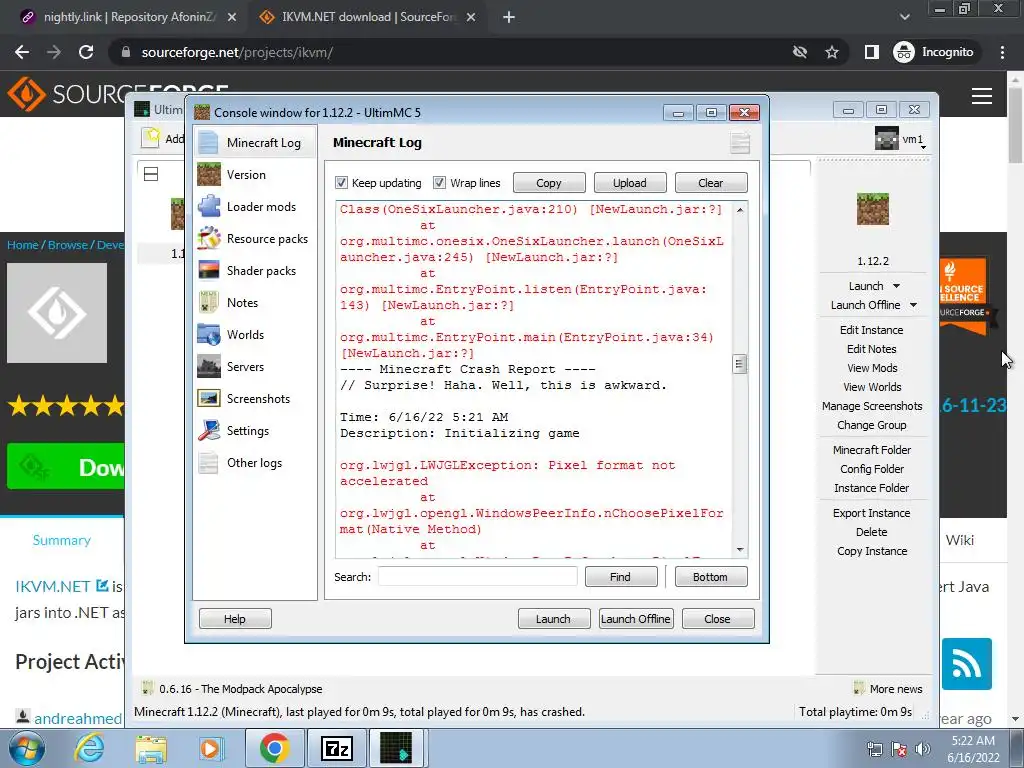Click Launch Offline in console window
Image resolution: width=1024 pixels, height=768 pixels.
pos(635,618)
